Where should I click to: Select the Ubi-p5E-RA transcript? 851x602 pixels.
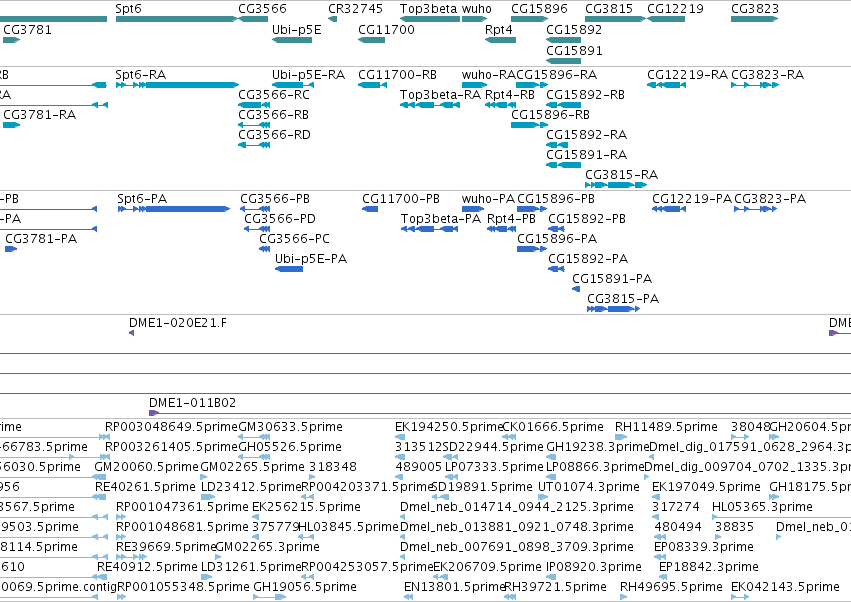point(293,85)
